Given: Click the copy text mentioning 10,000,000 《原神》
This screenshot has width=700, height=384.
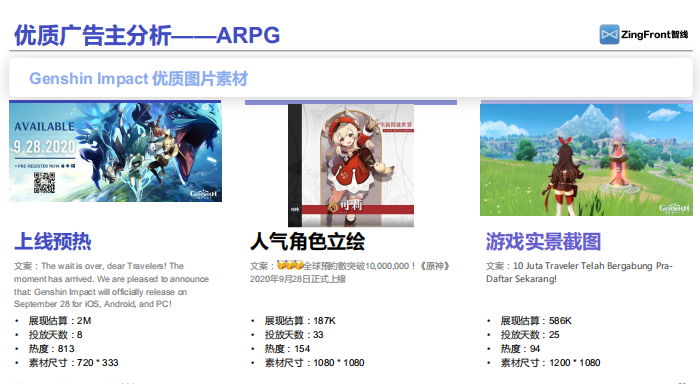Looking at the screenshot, I should pos(350,272).
